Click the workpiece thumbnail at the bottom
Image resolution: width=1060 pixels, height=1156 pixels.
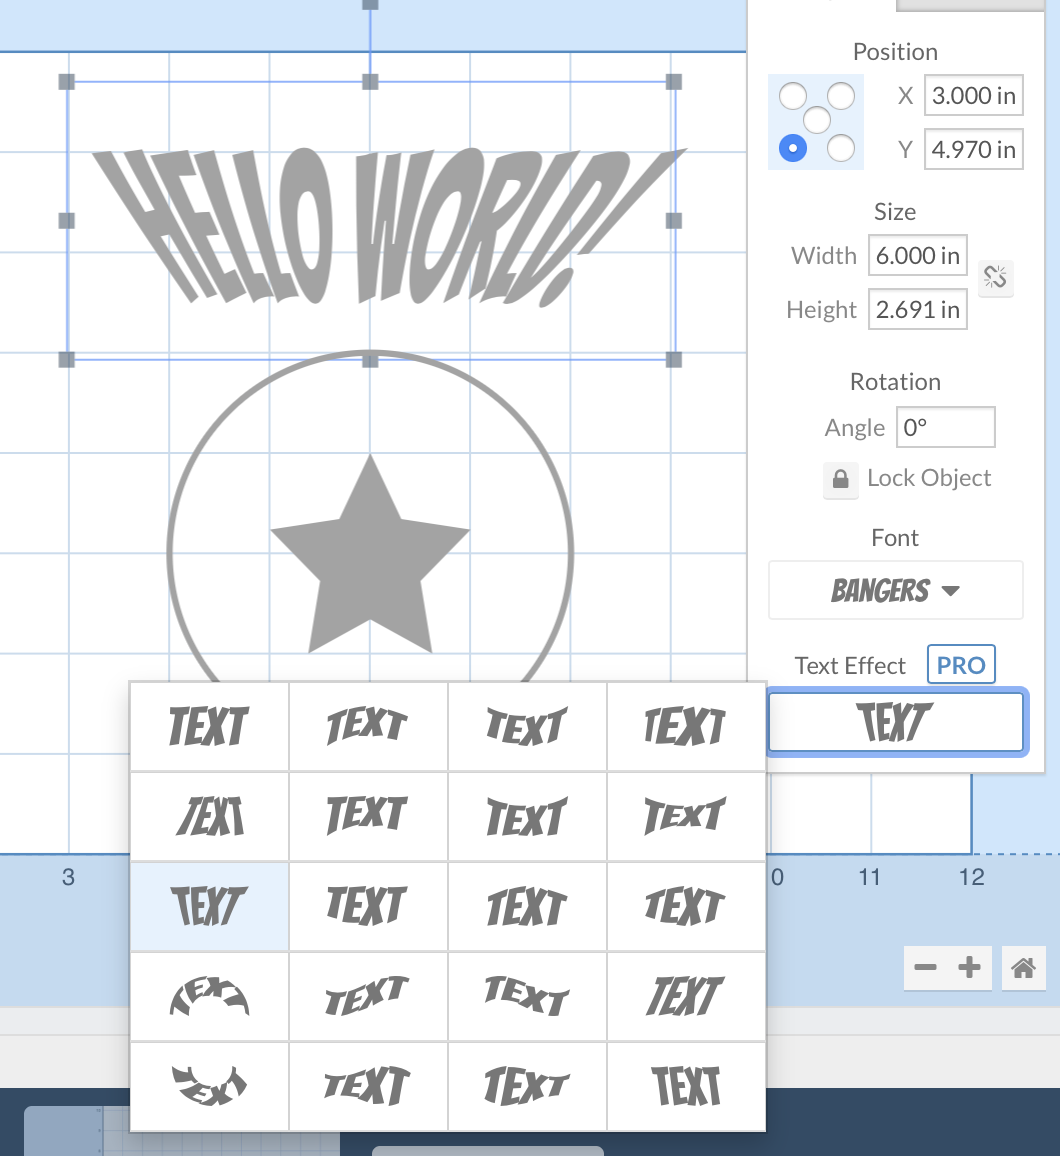pos(181,1131)
